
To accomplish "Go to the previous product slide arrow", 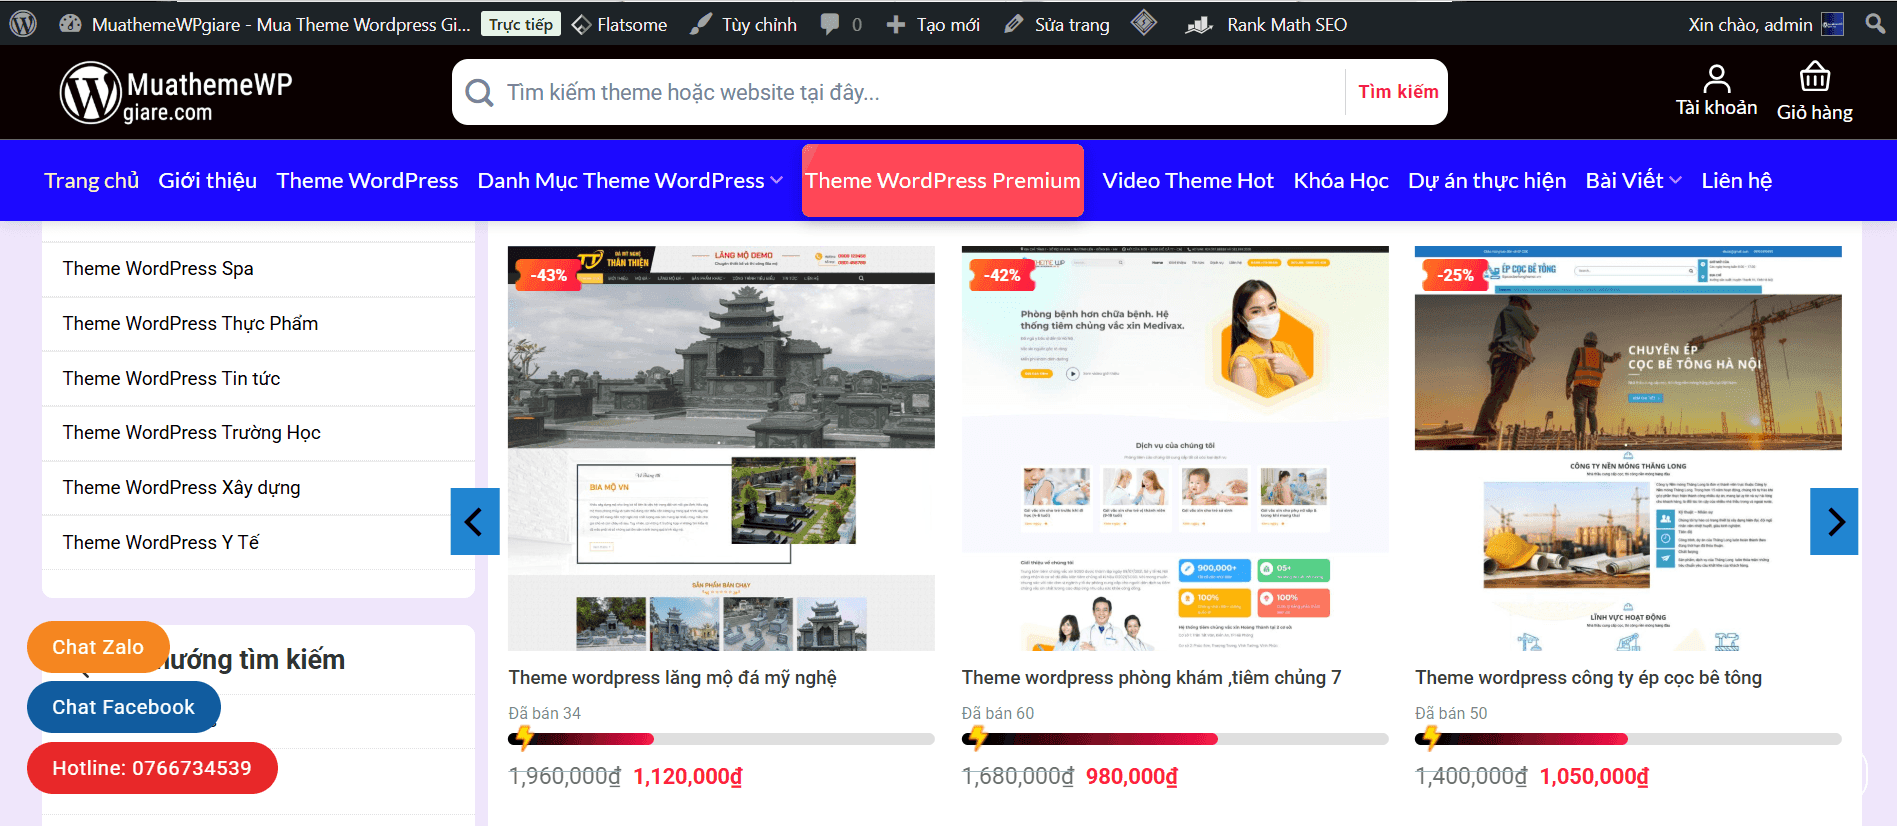I will (x=475, y=521).
